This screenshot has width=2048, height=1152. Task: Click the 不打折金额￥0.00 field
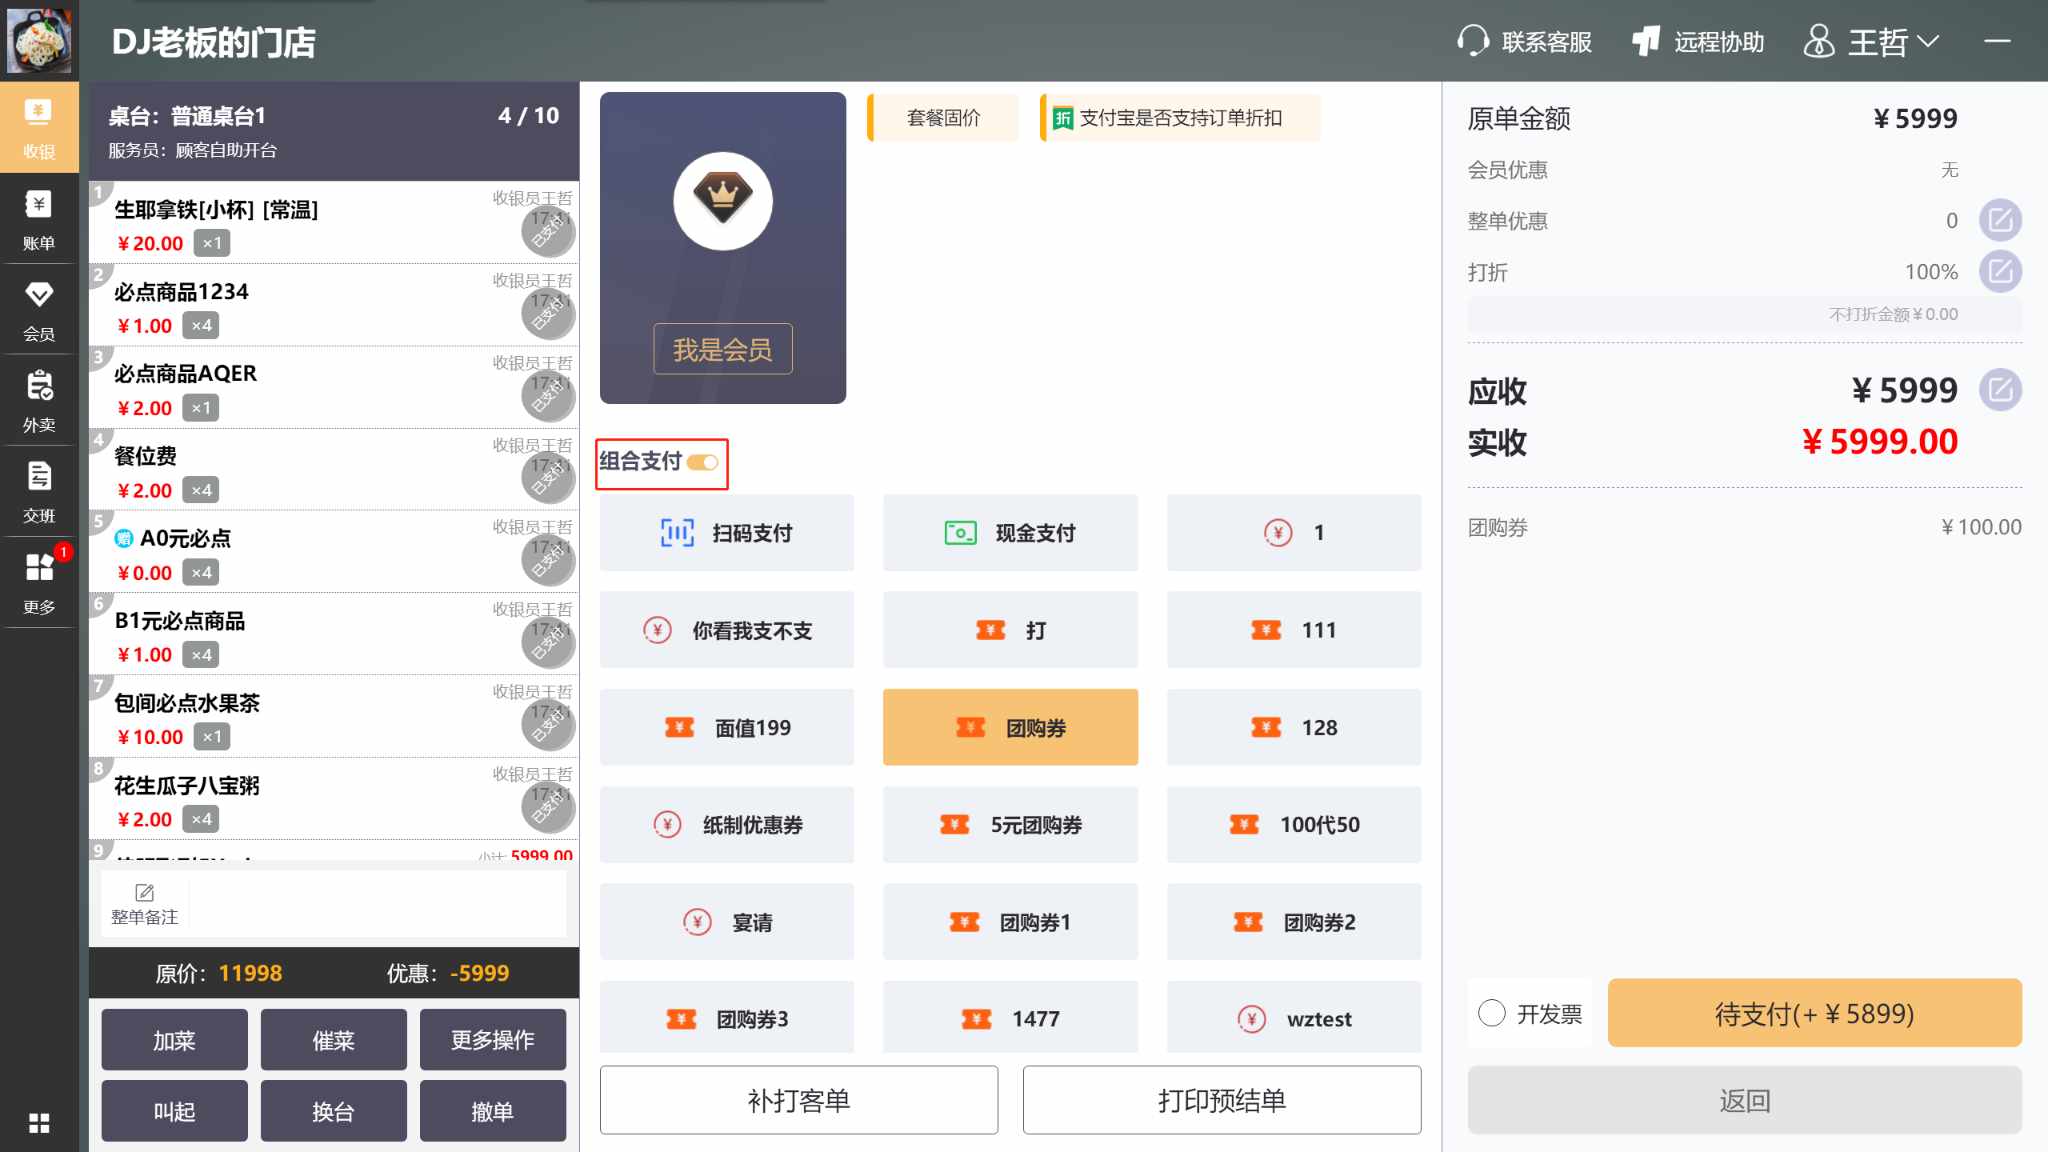[x=1744, y=314]
